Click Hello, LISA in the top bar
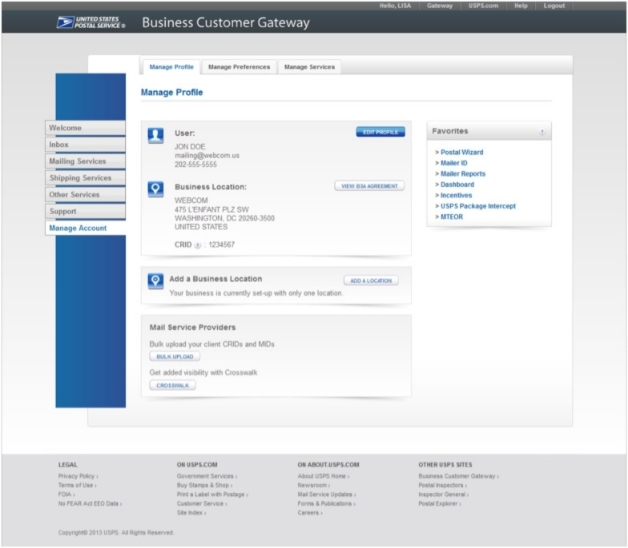The image size is (628, 548). (x=395, y=6)
